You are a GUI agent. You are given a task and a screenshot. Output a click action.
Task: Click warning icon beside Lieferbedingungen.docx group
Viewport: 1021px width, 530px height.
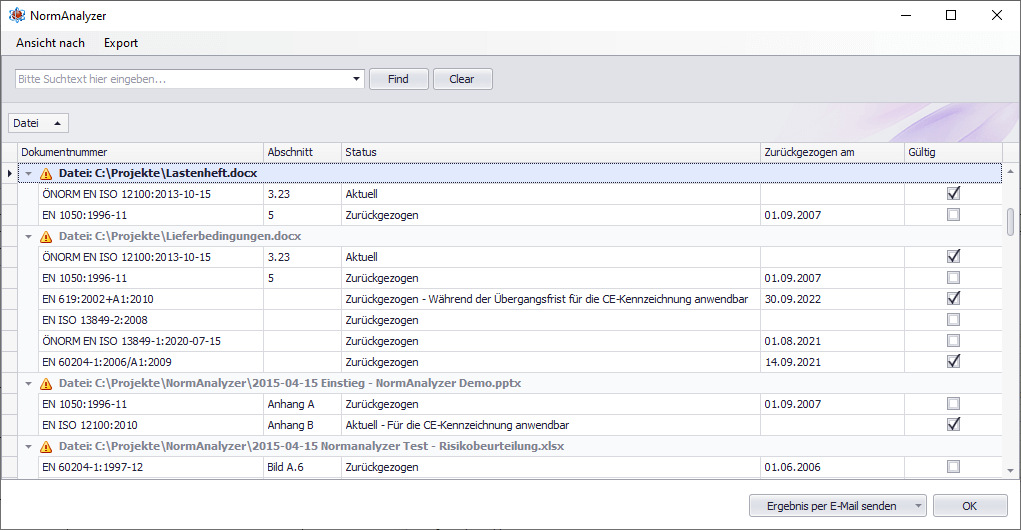coord(45,237)
